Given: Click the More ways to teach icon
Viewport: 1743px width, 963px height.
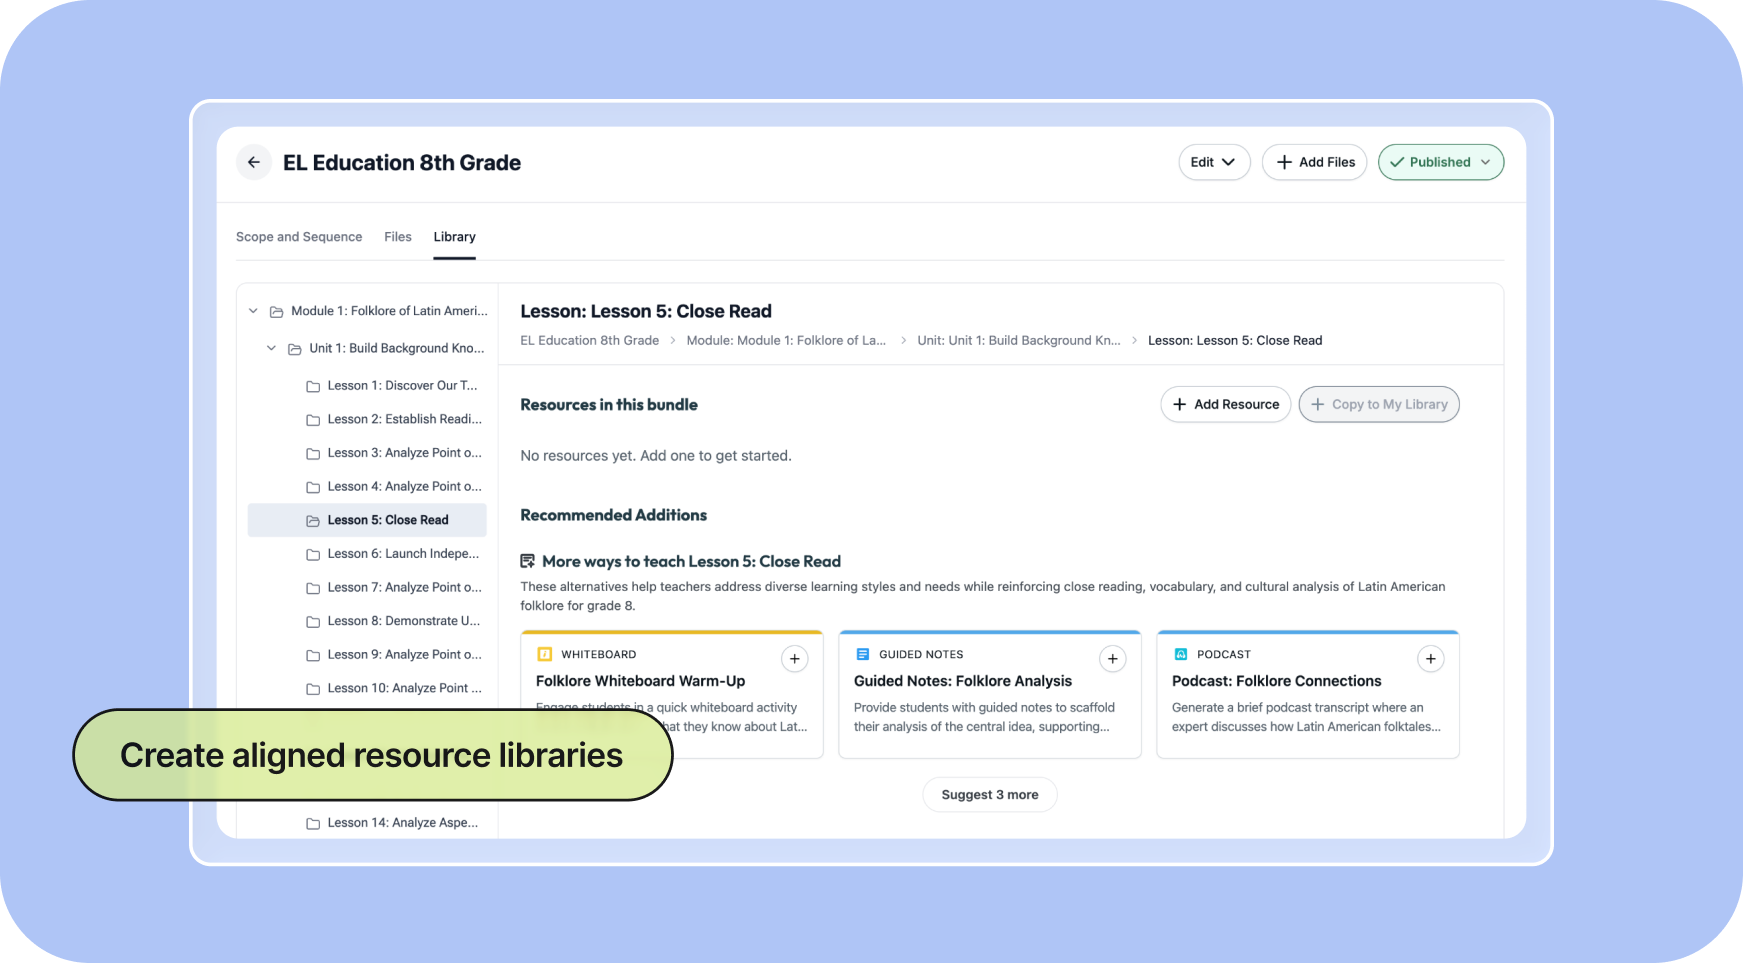Looking at the screenshot, I should (x=528, y=562).
